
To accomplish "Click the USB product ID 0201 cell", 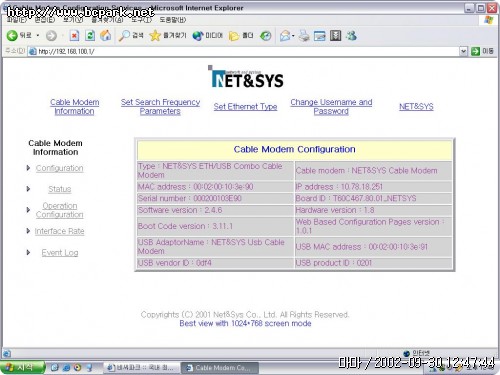I will [x=373, y=263].
